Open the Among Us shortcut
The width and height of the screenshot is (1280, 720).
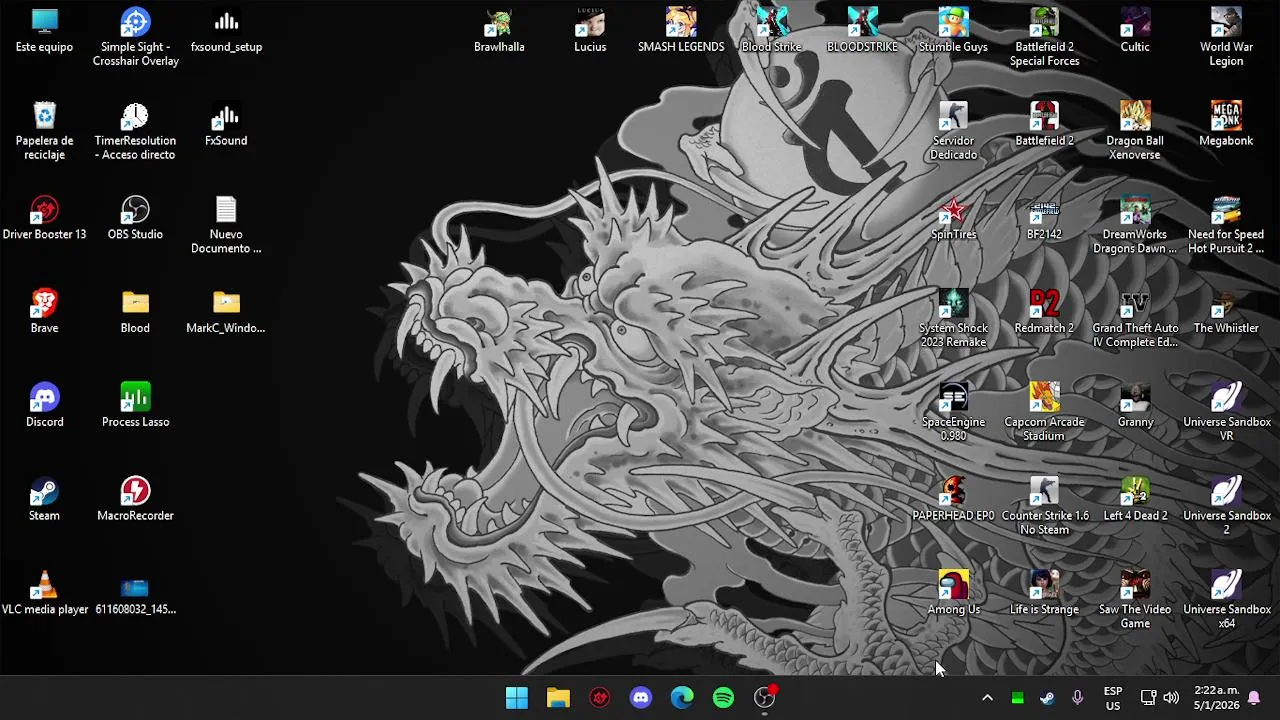[x=953, y=594]
